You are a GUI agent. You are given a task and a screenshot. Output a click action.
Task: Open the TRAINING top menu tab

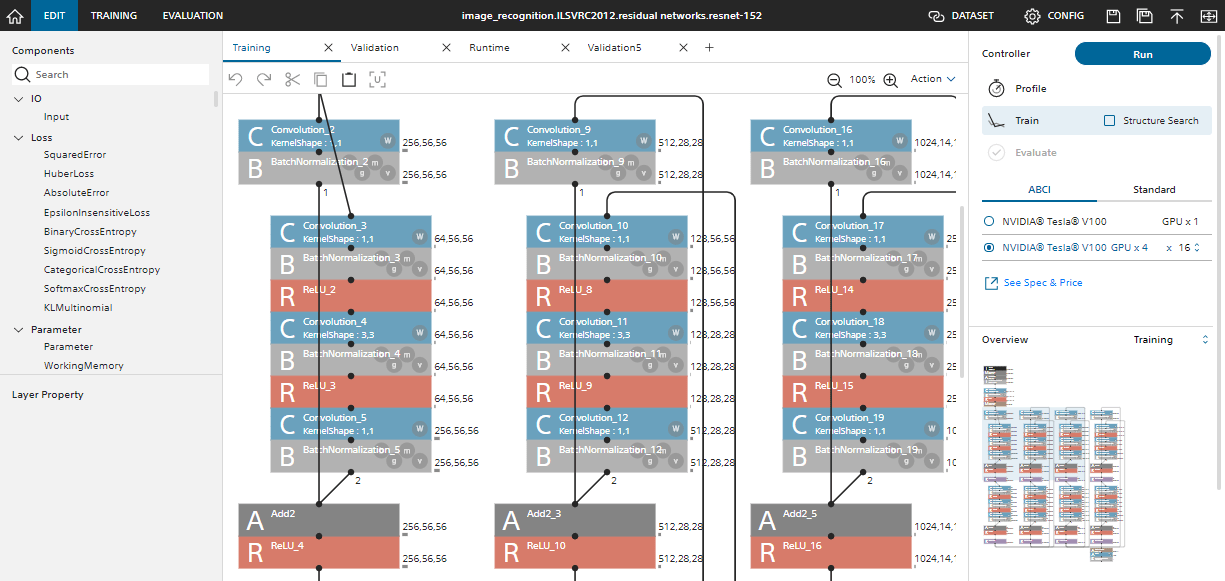click(114, 16)
